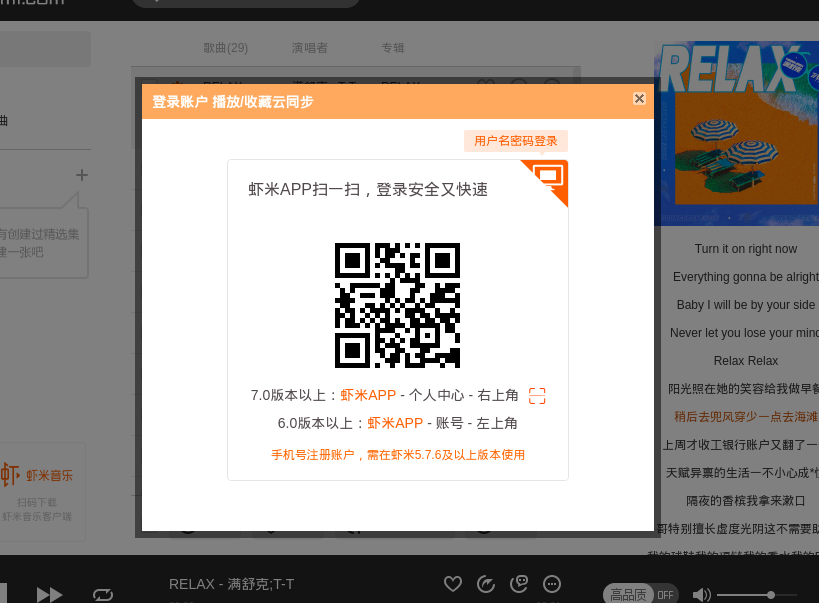Image resolution: width=819 pixels, height=603 pixels.
Task: Click the circular-arrow replay icon
Action: click(486, 583)
